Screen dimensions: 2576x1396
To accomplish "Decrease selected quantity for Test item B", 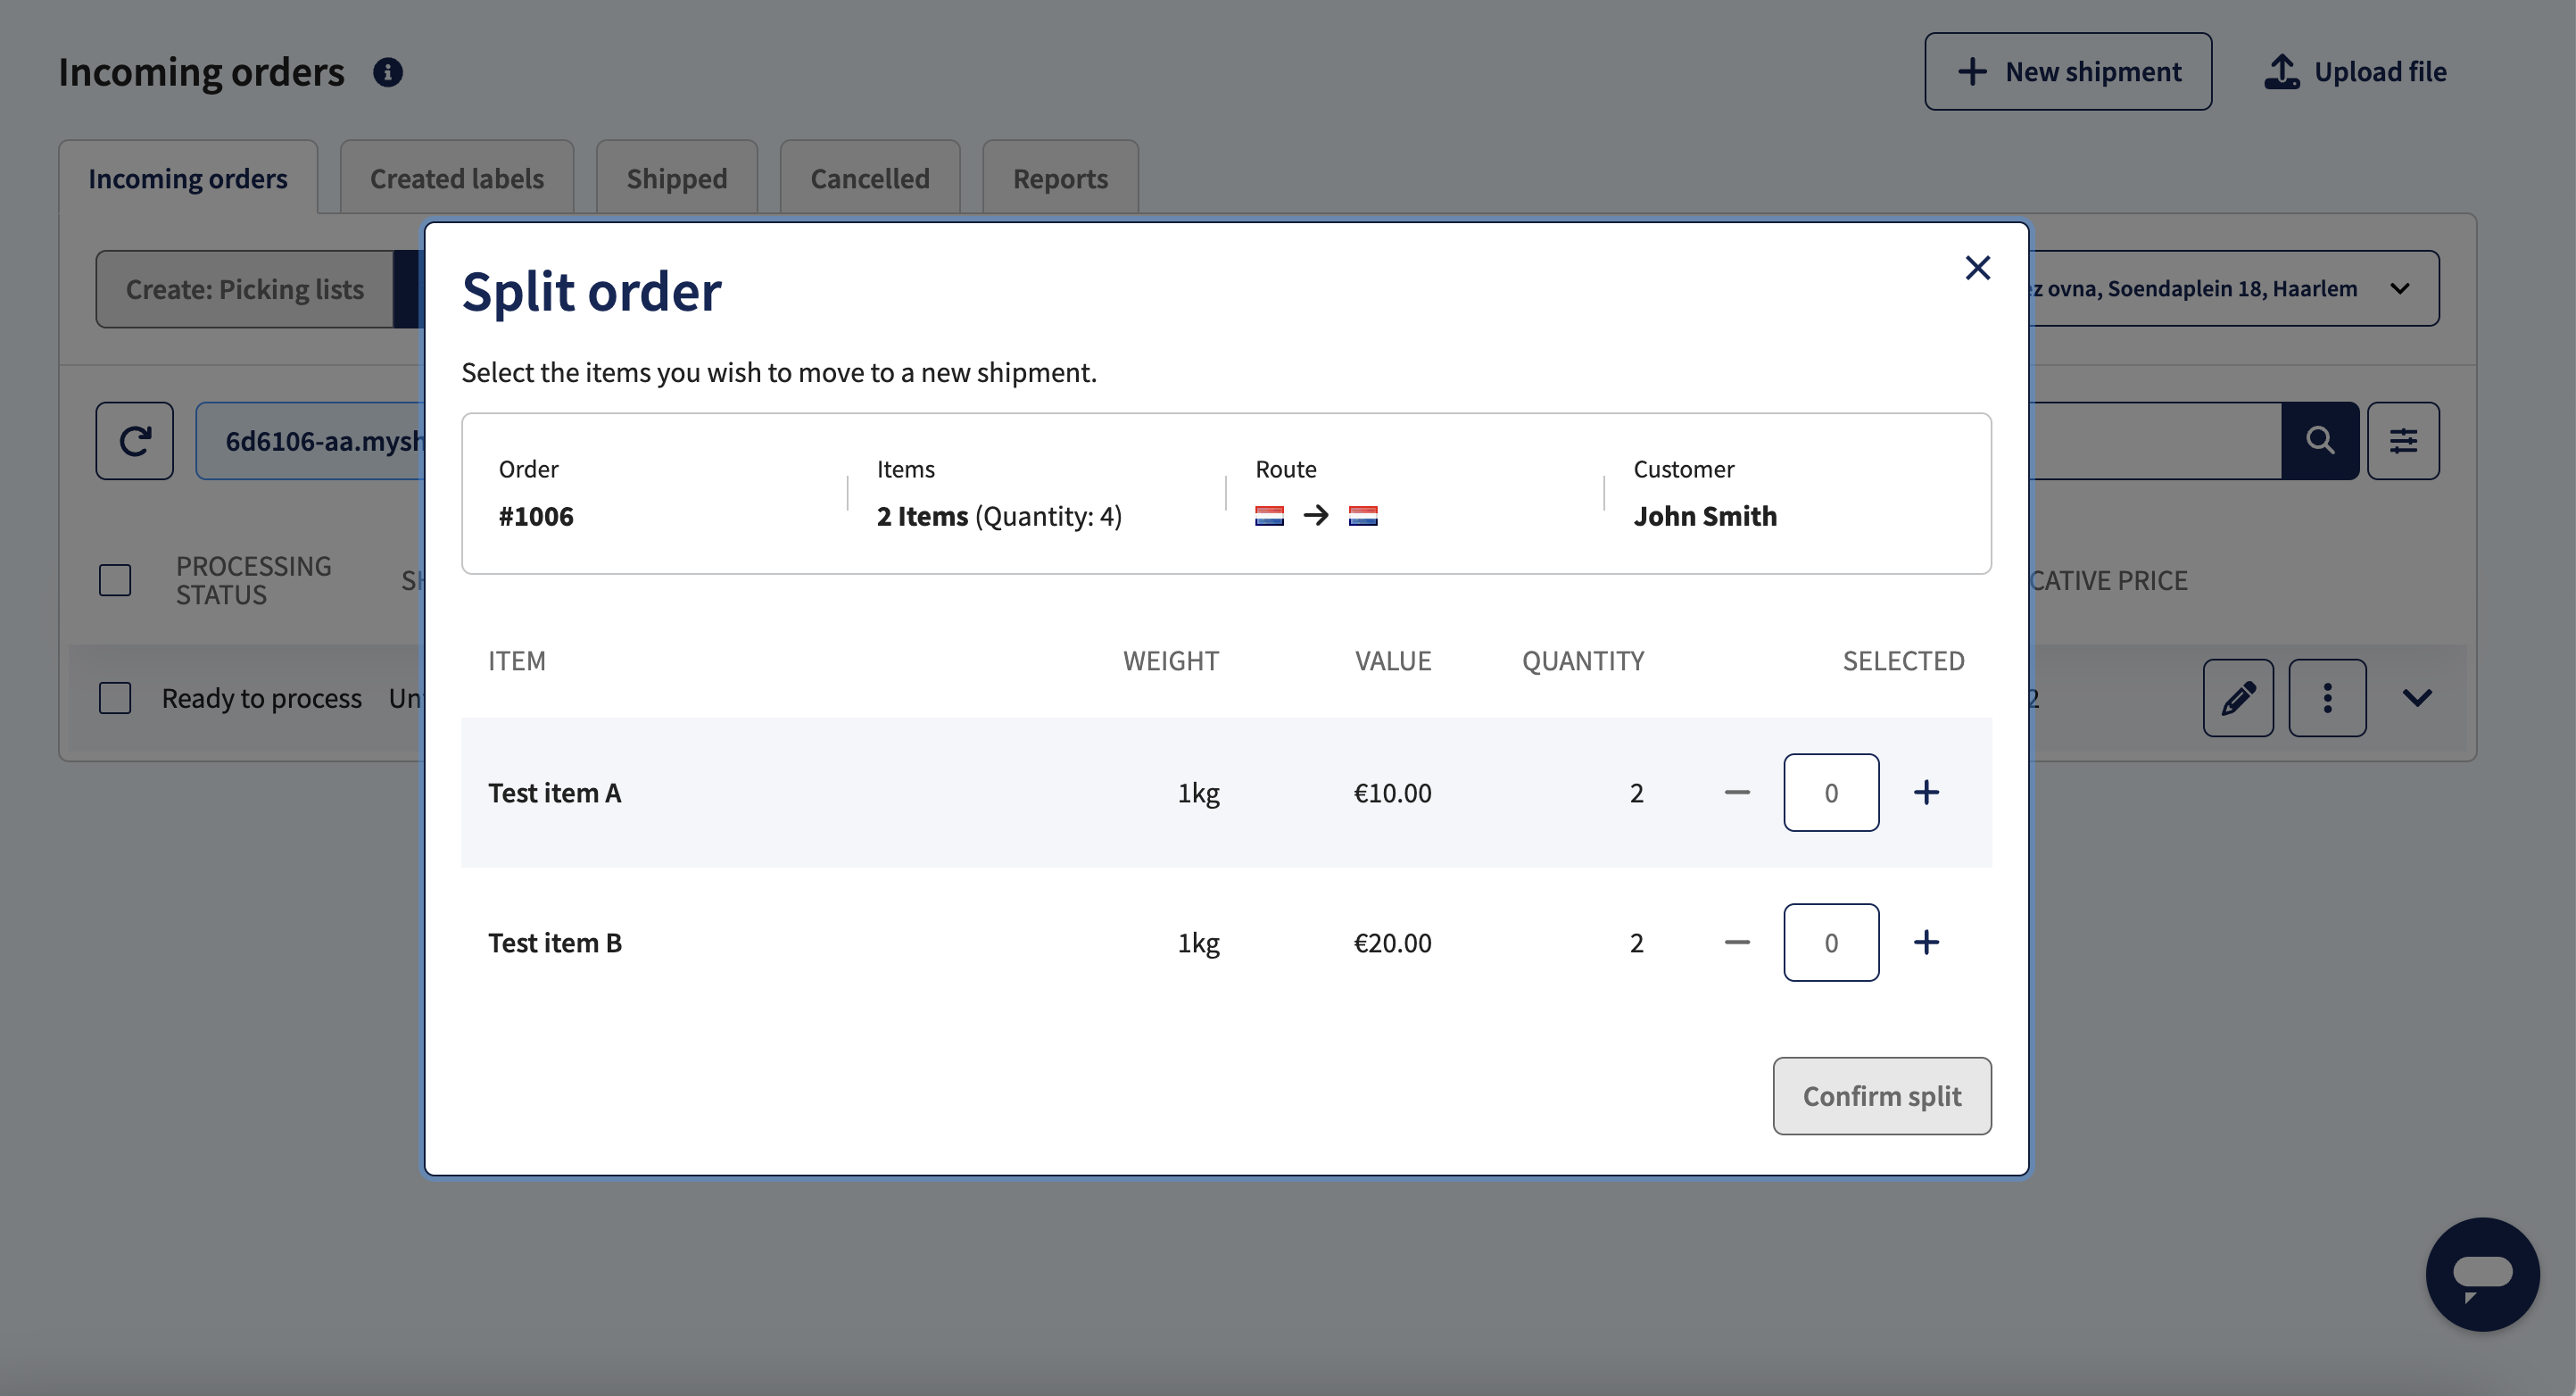I will point(1737,942).
